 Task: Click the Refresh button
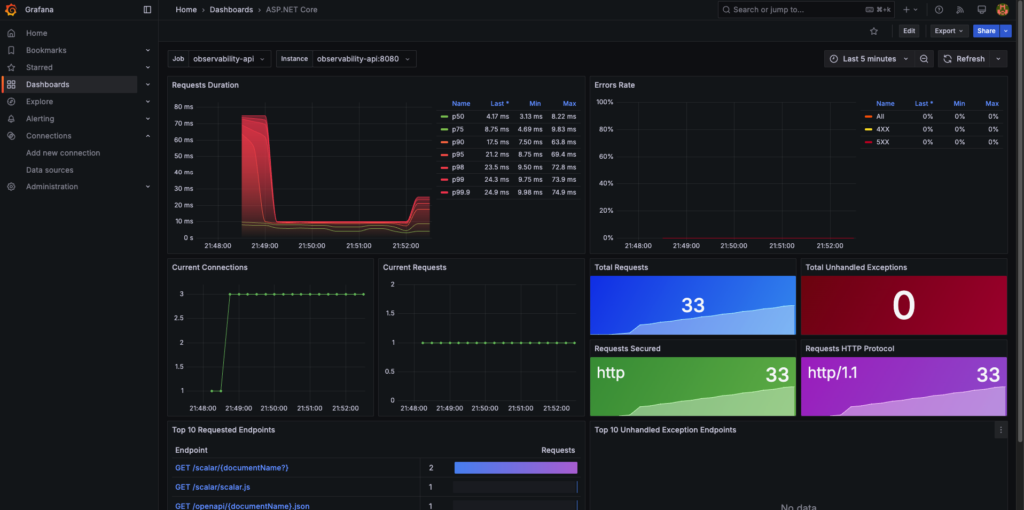[x=964, y=59]
